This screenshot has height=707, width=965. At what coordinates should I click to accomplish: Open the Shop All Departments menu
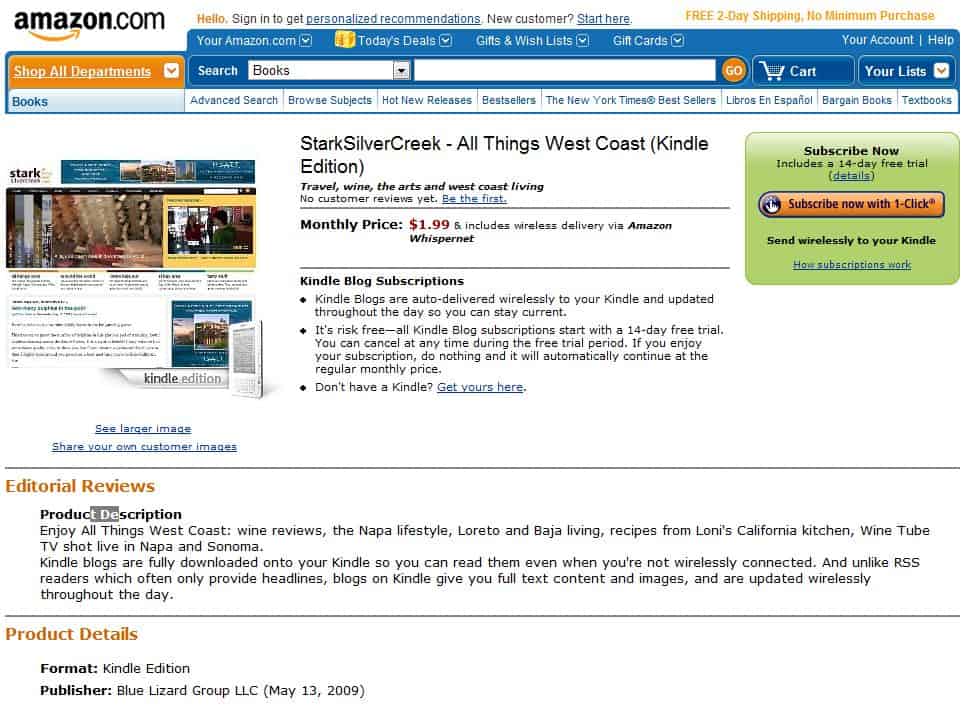pyautogui.click(x=82, y=72)
